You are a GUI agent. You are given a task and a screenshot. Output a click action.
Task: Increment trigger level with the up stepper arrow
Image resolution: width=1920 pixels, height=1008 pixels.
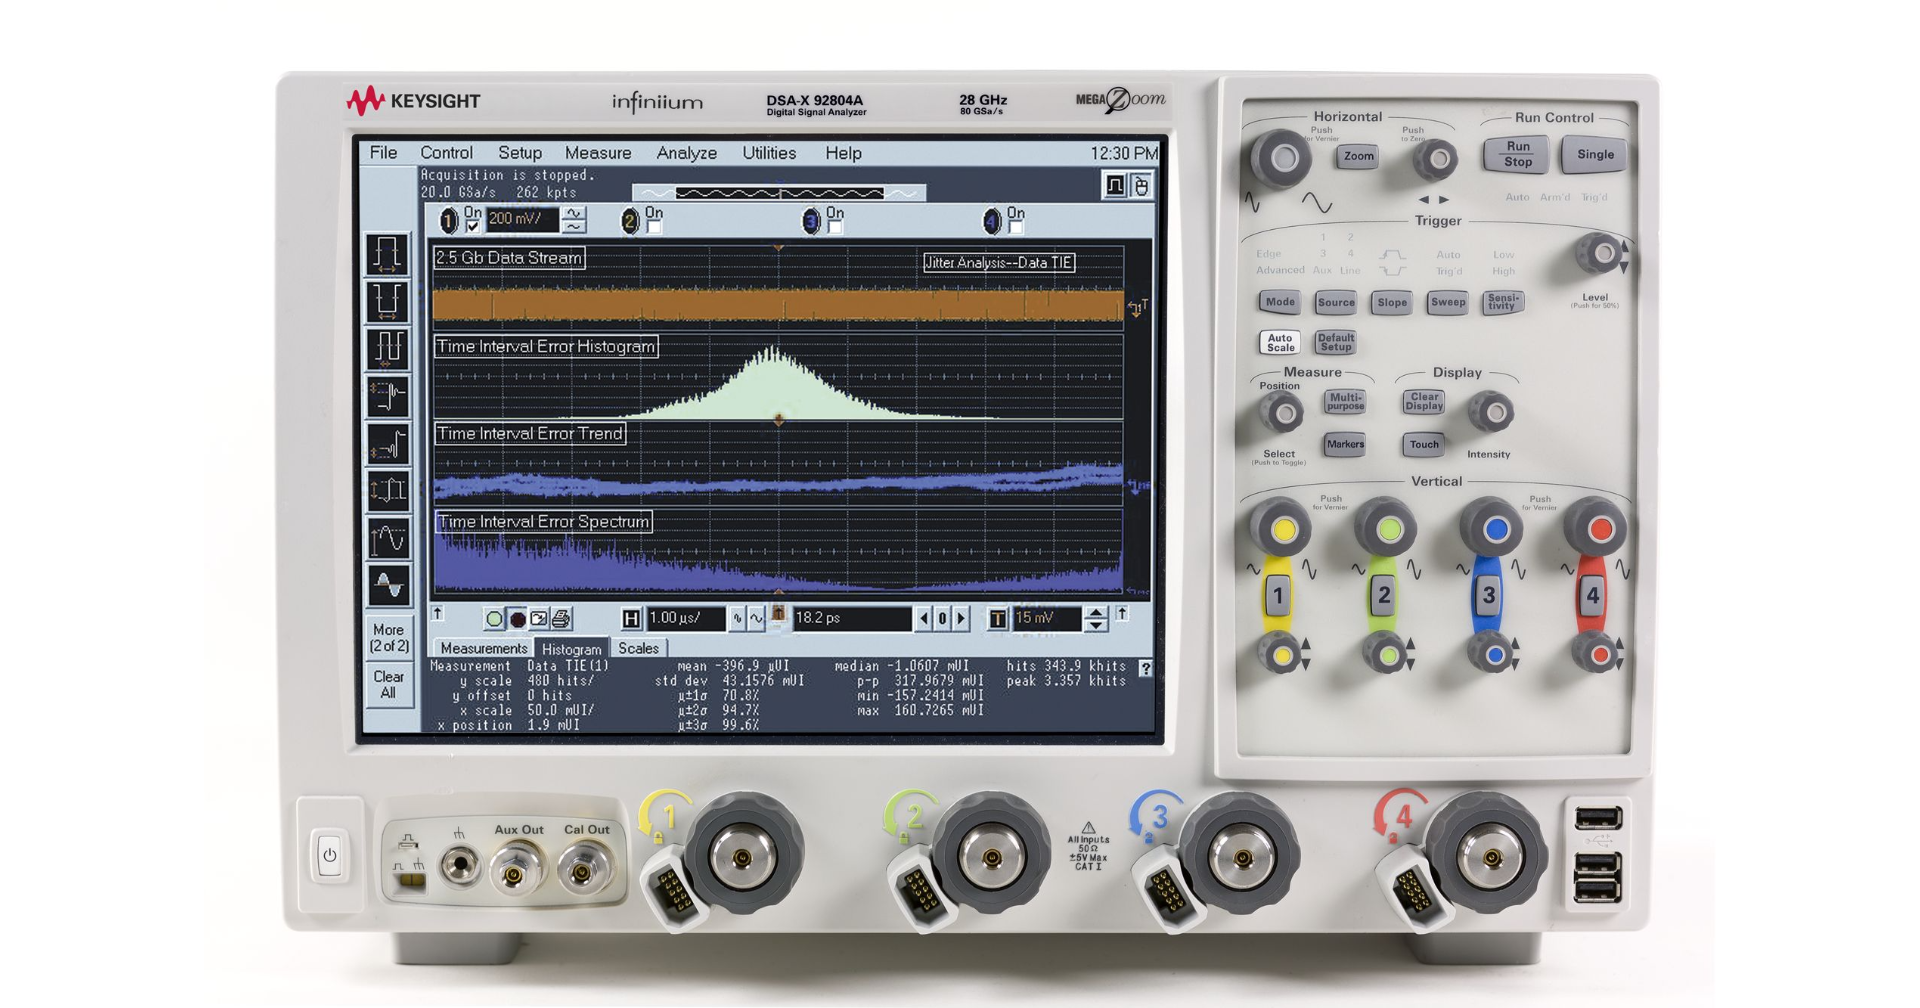pos(1096,612)
